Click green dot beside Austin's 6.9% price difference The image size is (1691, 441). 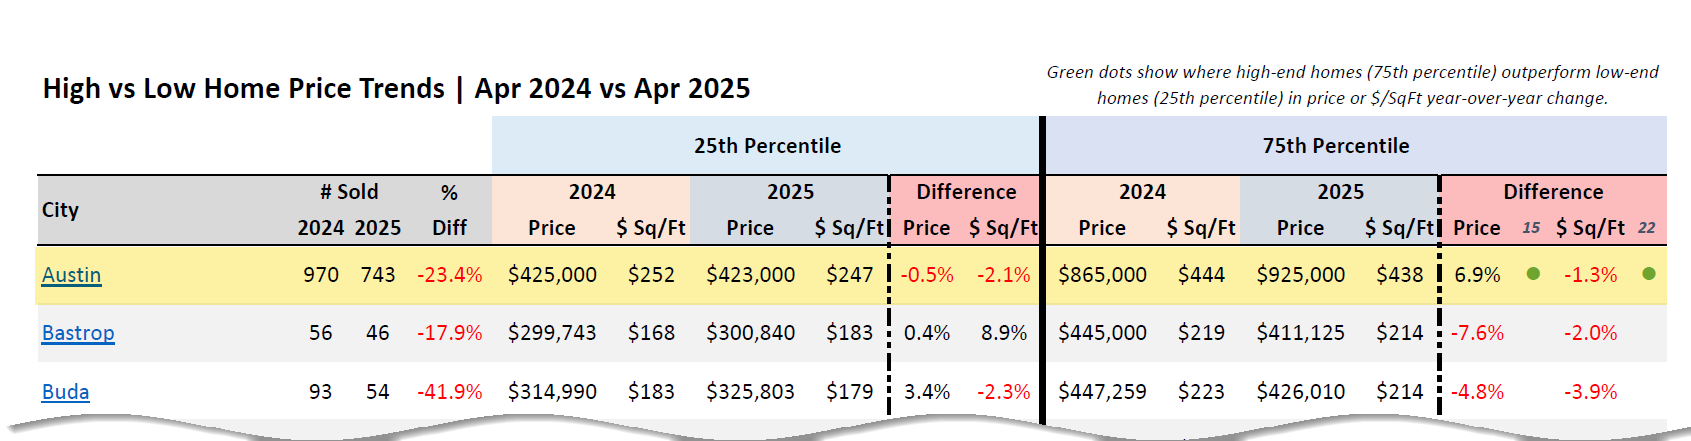(x=1533, y=274)
